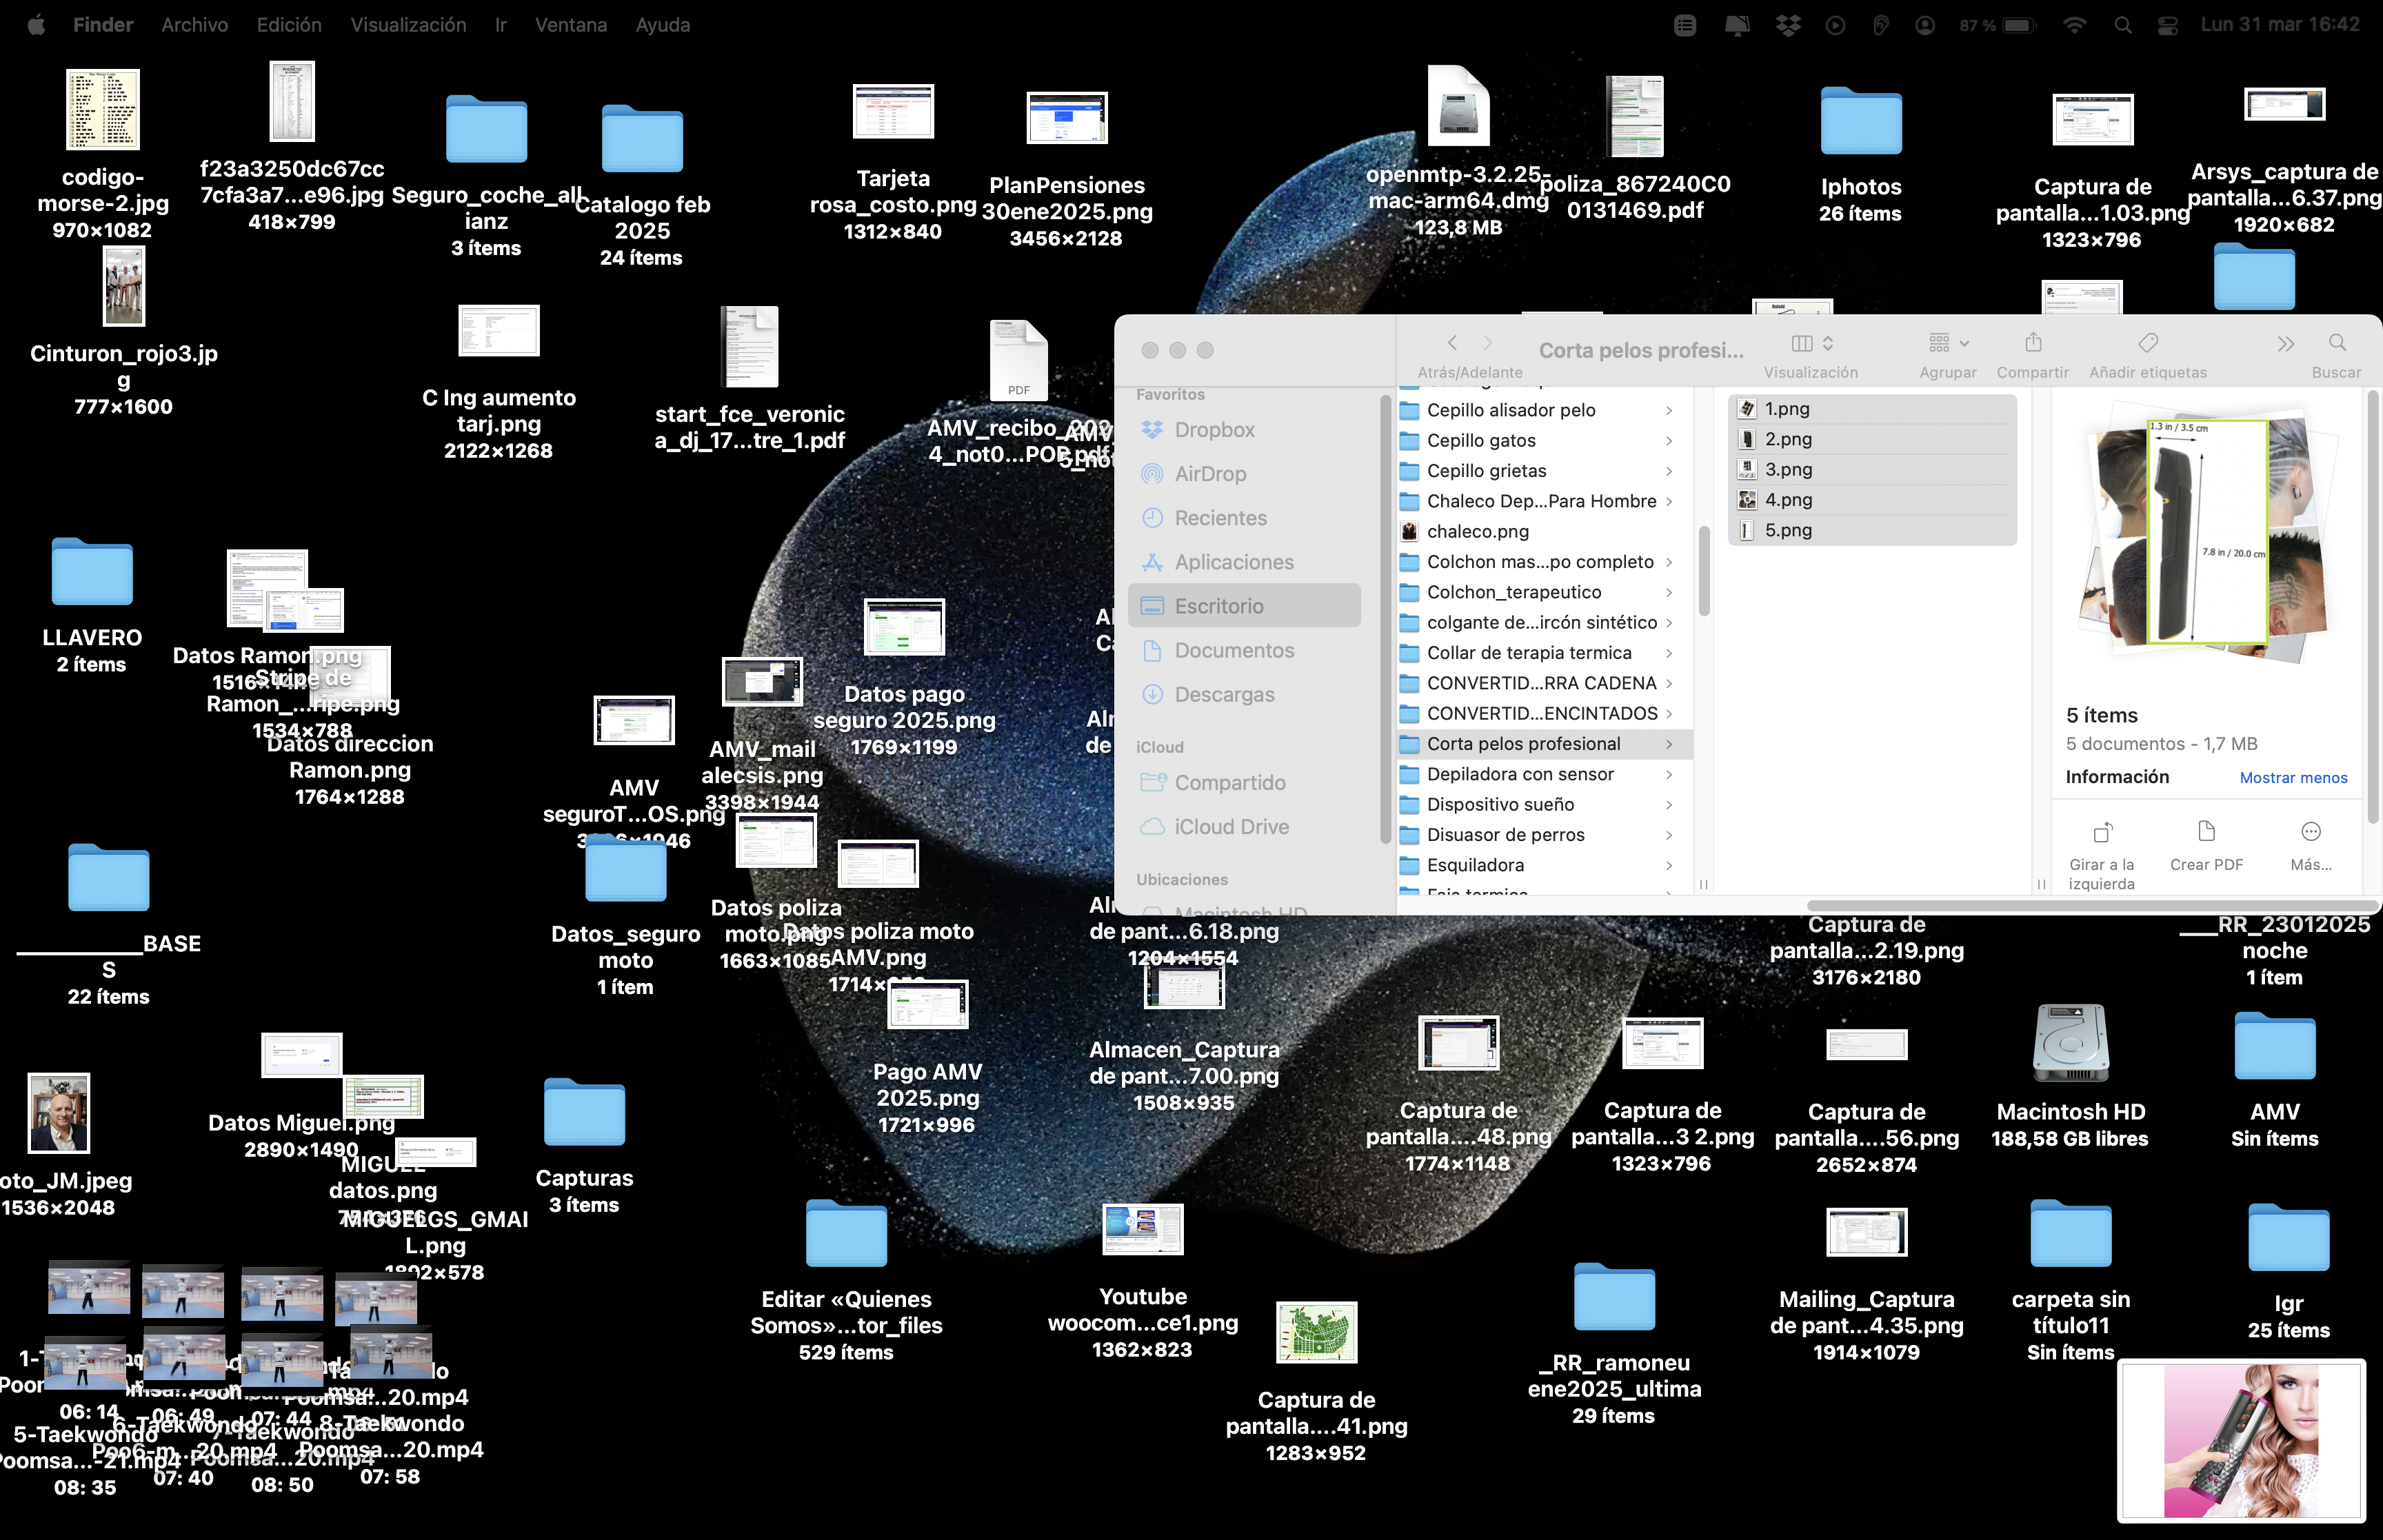Screen dimensions: 2383x1540
Task: Open the Search (Buscar) magnifier in Finder
Action: pos(2336,344)
